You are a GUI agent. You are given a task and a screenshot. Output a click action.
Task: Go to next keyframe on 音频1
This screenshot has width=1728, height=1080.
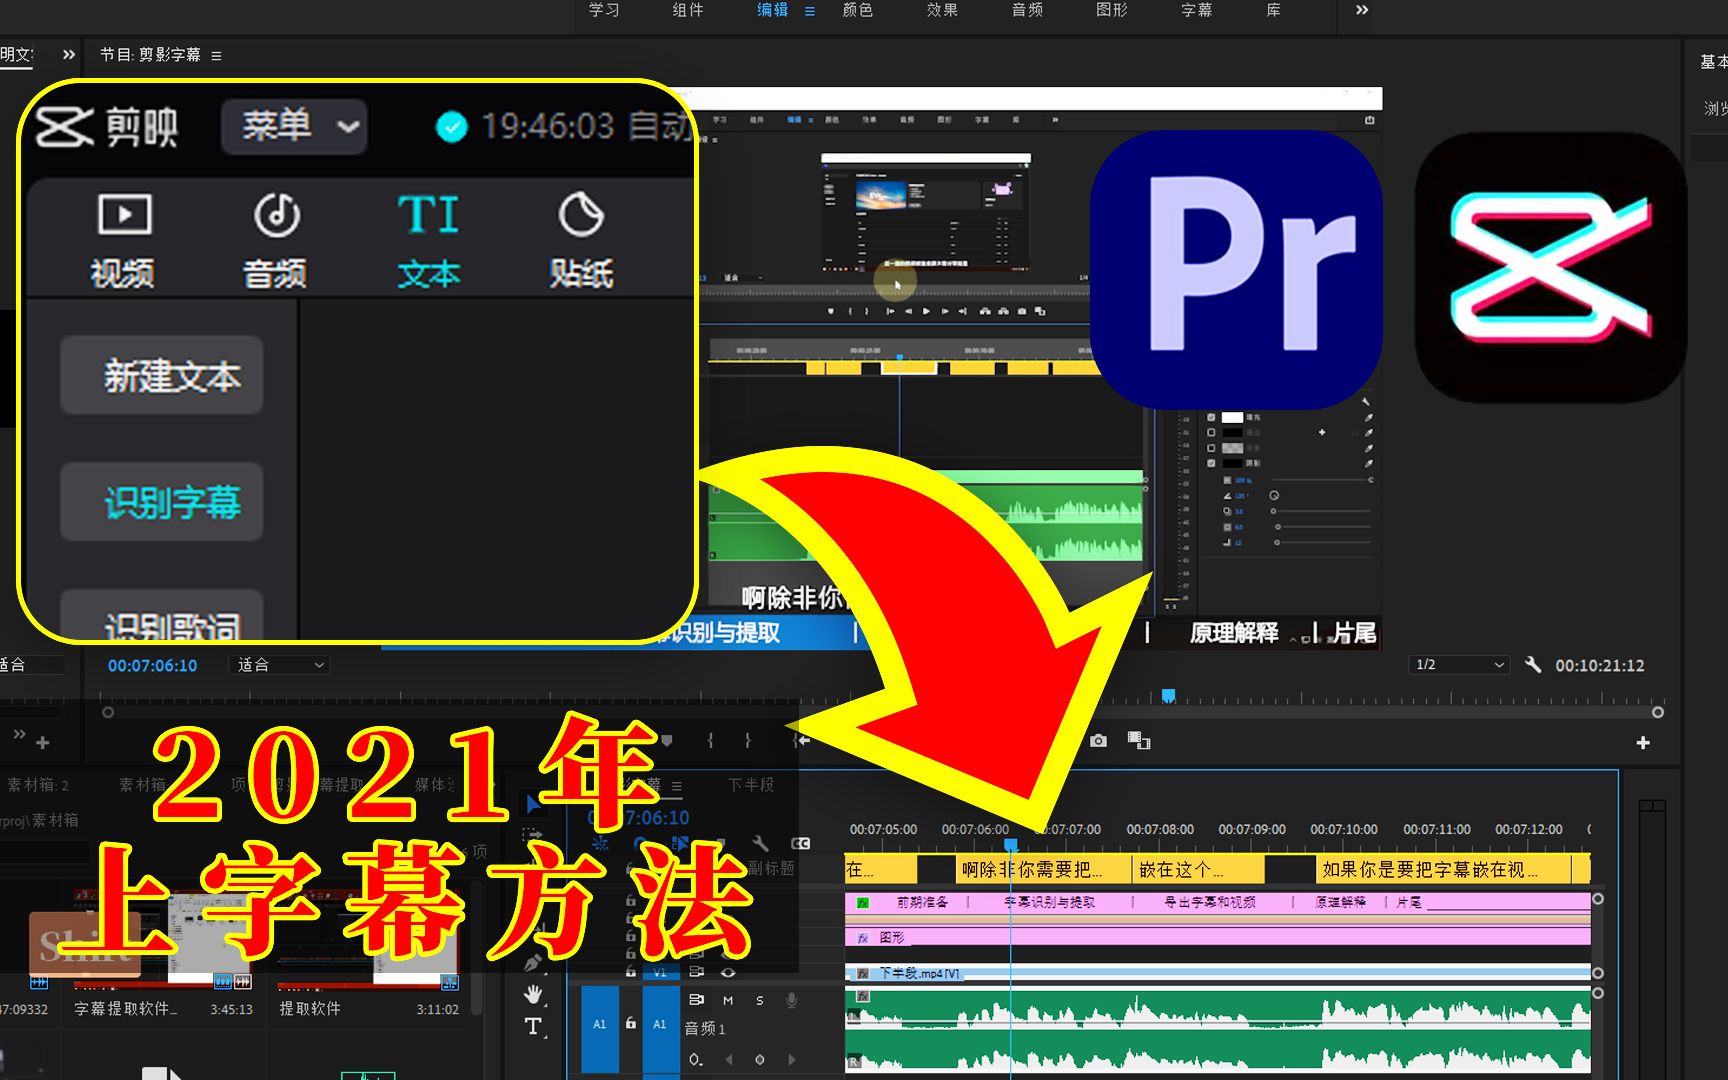click(791, 1059)
